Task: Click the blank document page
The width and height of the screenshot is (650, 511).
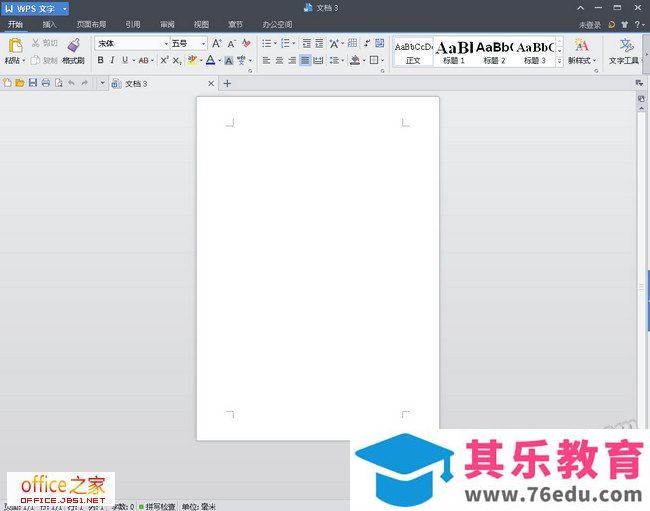Action: click(x=318, y=268)
